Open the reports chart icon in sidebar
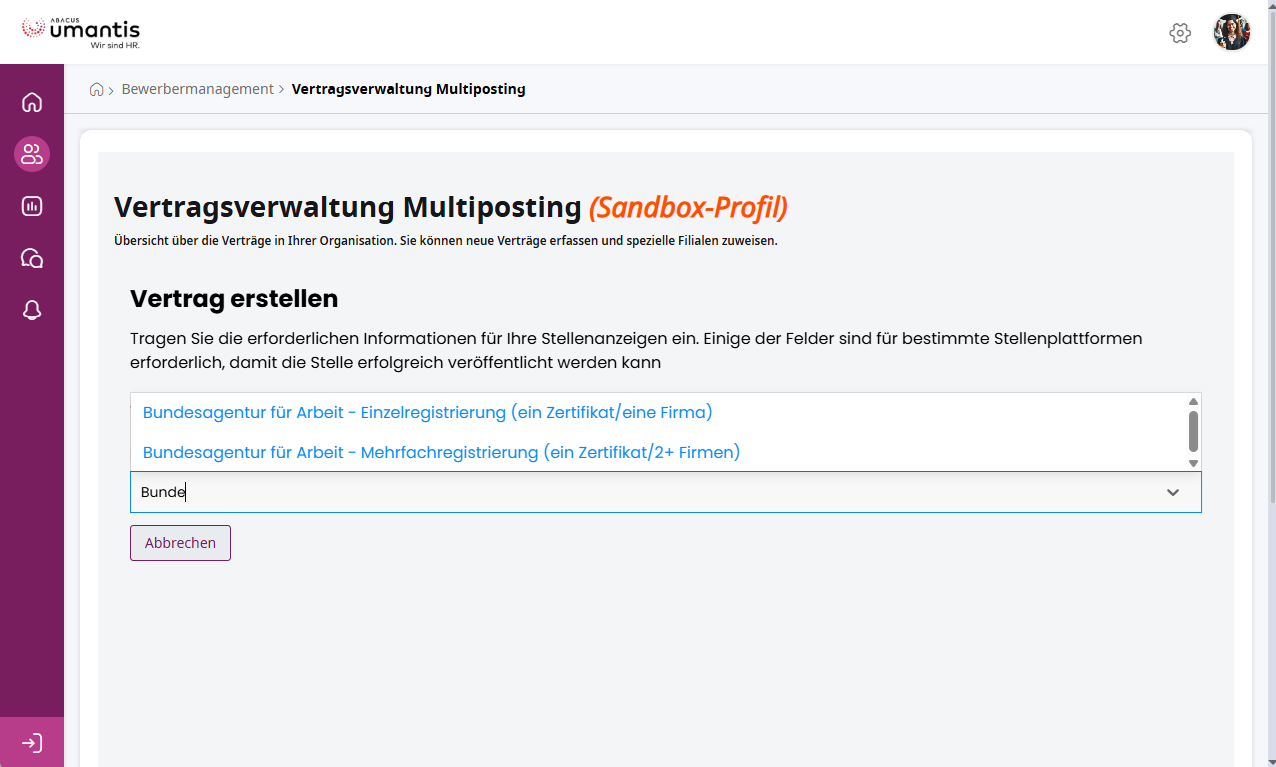 32,206
